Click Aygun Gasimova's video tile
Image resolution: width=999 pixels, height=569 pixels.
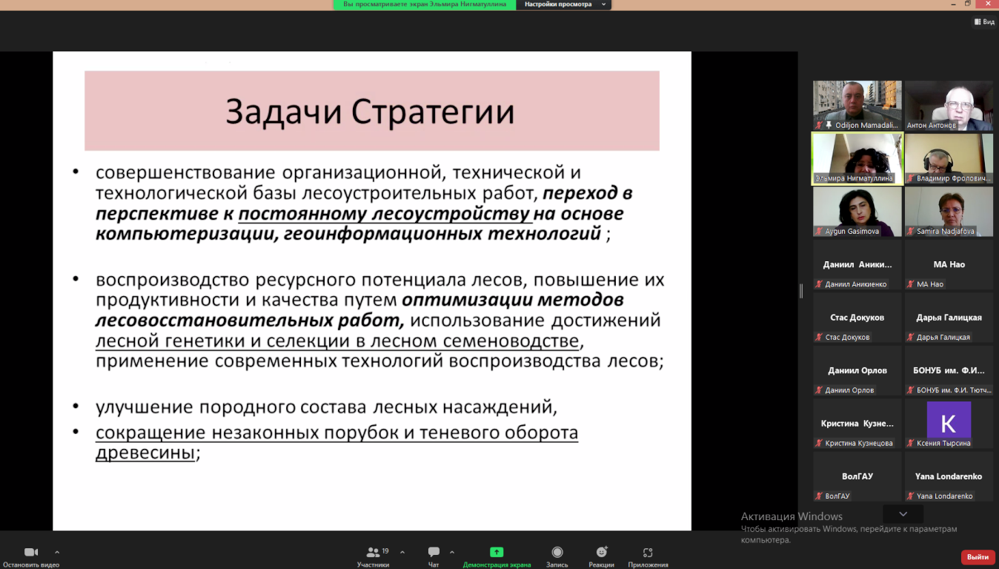click(x=857, y=211)
